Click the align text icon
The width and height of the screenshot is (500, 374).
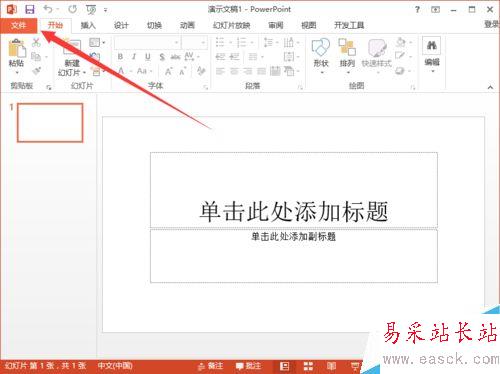pyautogui.click(x=289, y=57)
